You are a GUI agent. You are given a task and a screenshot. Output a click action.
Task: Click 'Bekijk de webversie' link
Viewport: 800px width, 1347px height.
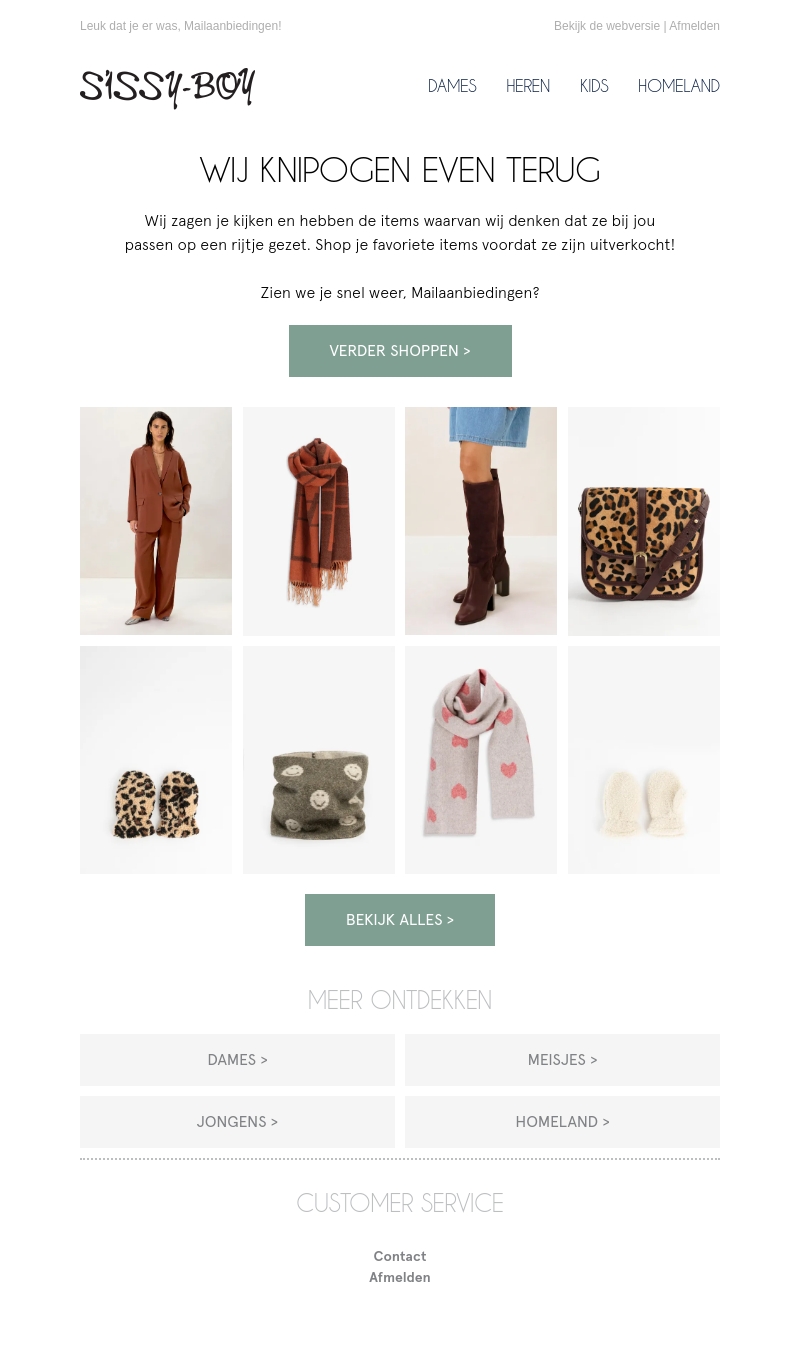[607, 26]
